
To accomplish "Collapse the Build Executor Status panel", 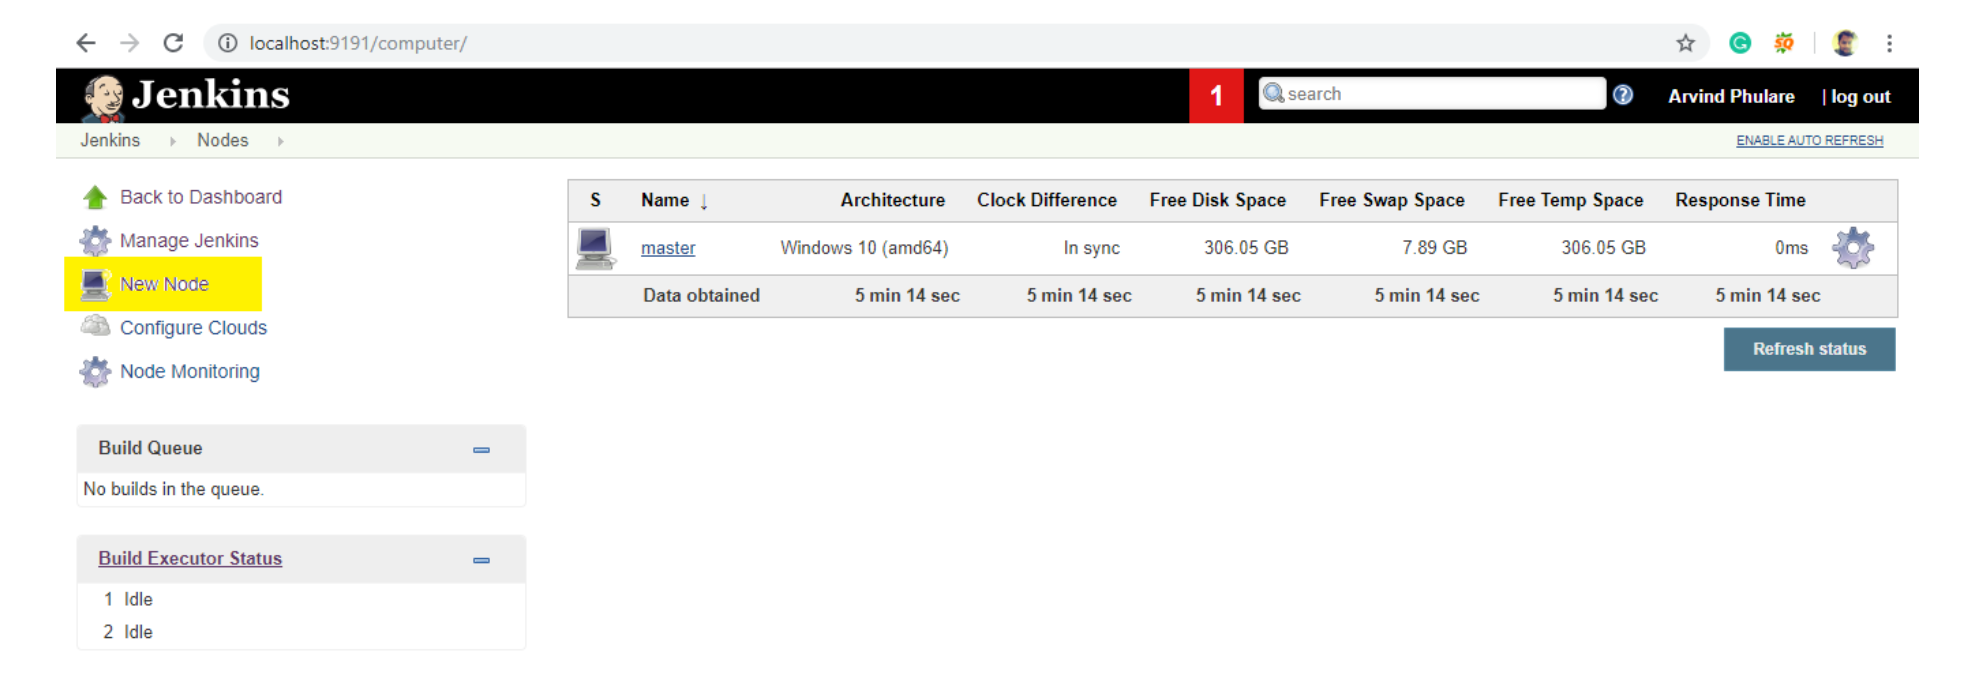I will 481,560.
